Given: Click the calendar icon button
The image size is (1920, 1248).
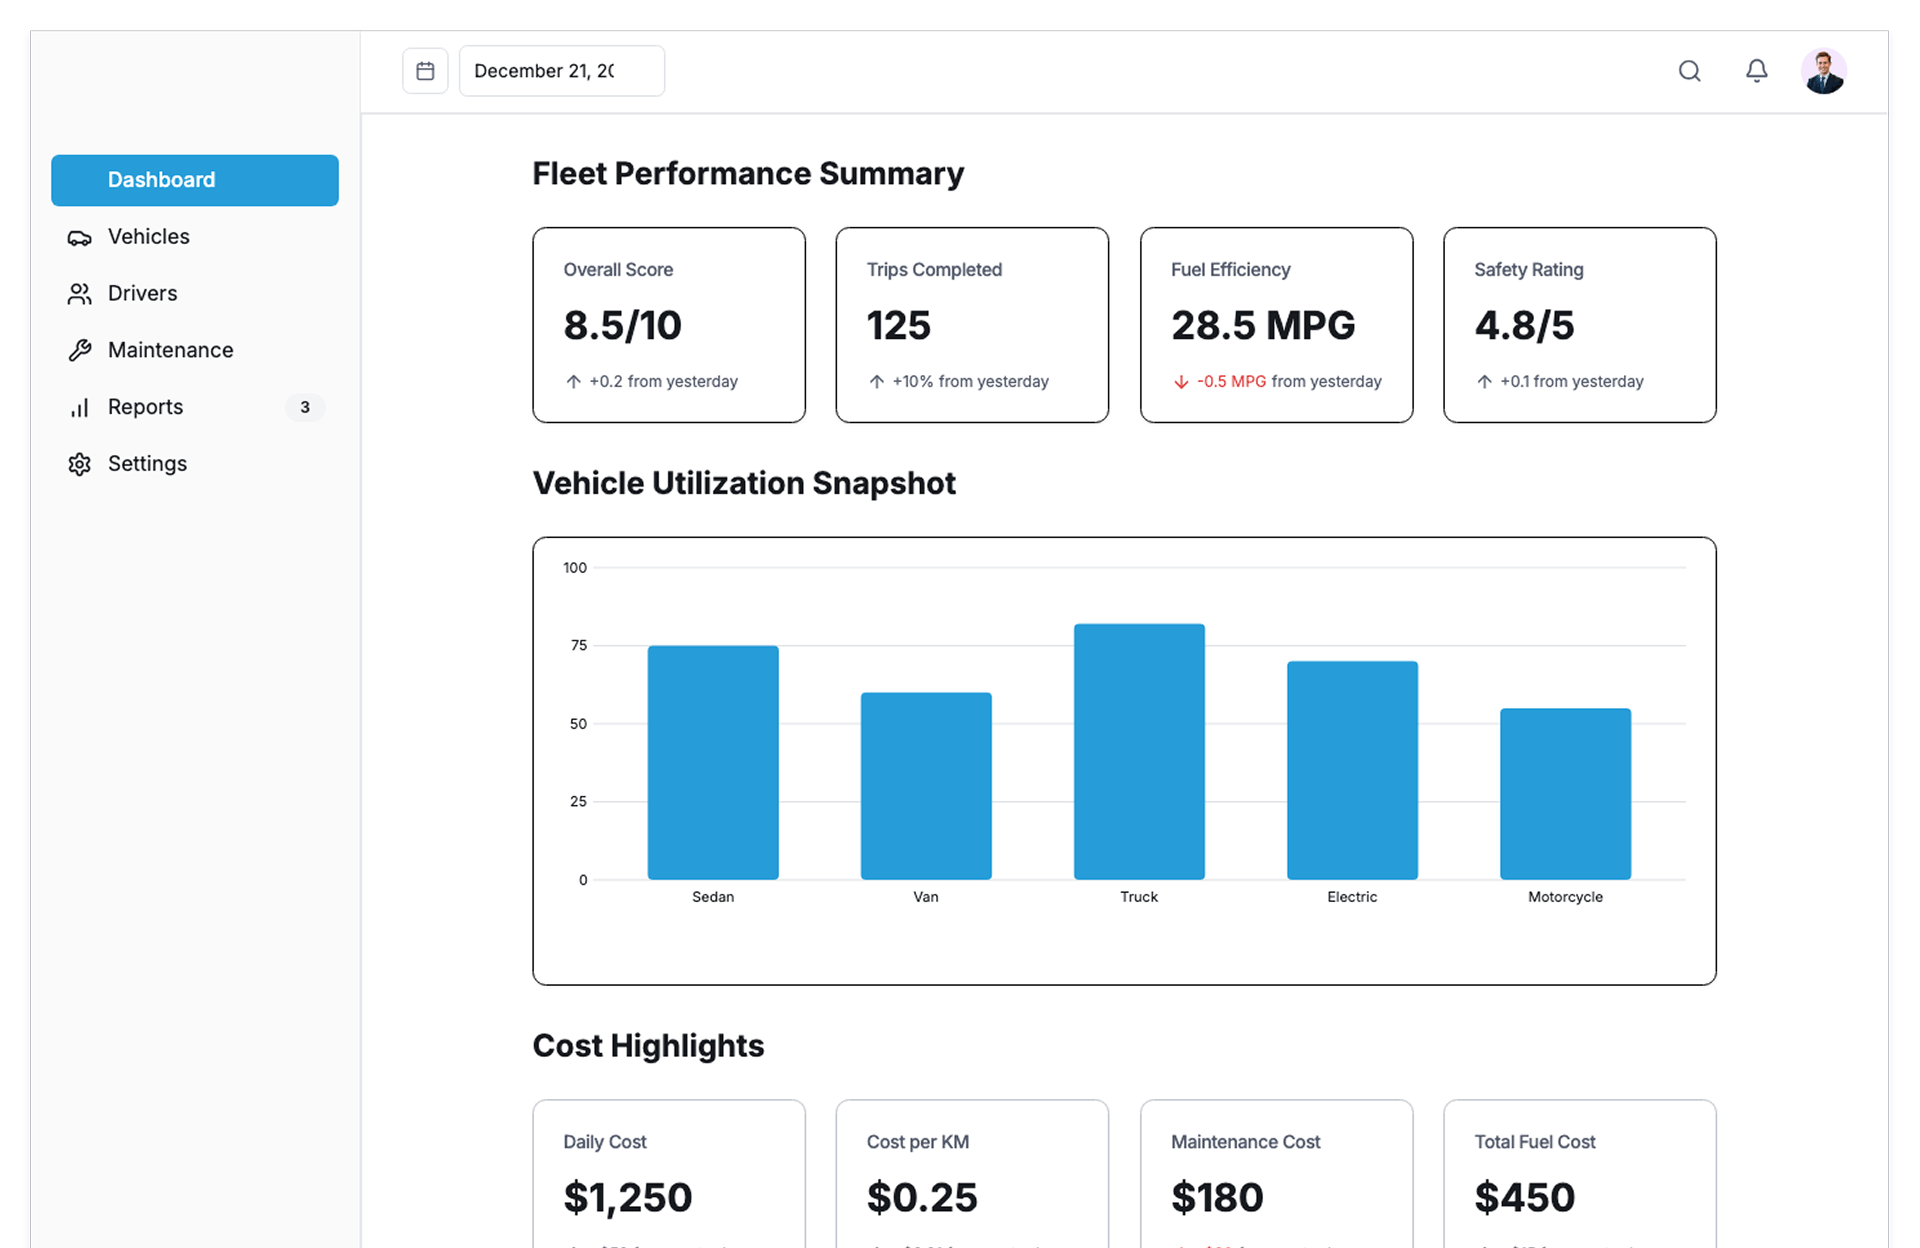Looking at the screenshot, I should click(425, 71).
